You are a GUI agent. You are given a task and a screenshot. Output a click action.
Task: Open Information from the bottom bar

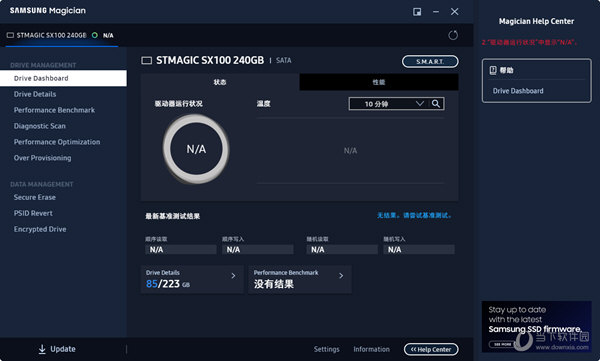371,349
